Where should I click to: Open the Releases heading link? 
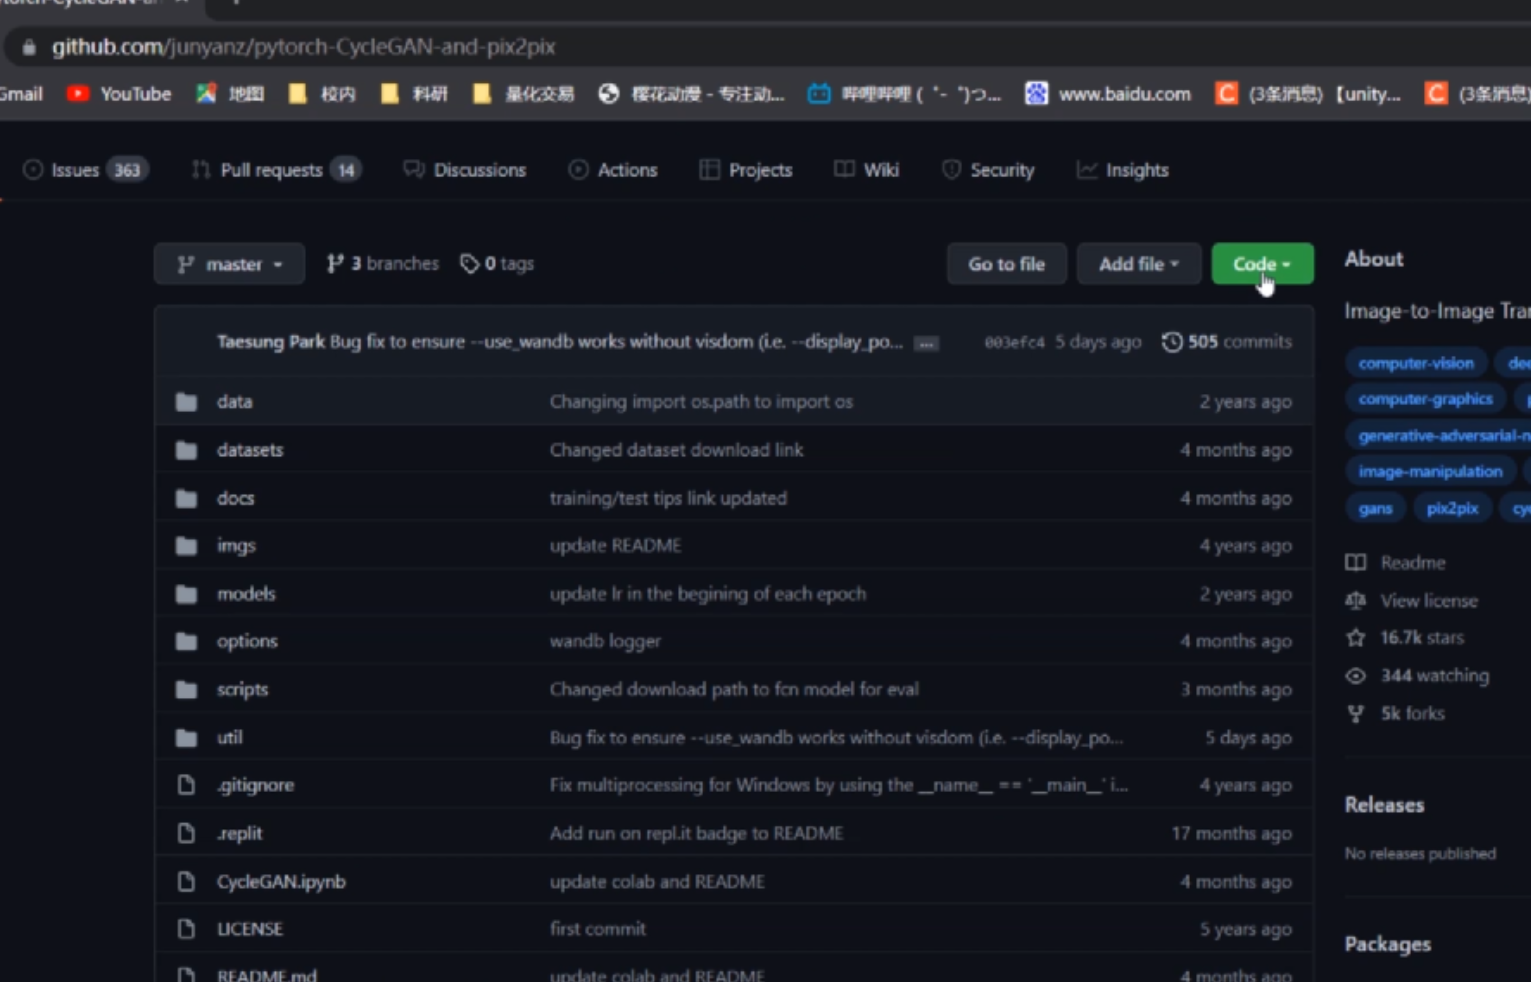[1384, 805]
